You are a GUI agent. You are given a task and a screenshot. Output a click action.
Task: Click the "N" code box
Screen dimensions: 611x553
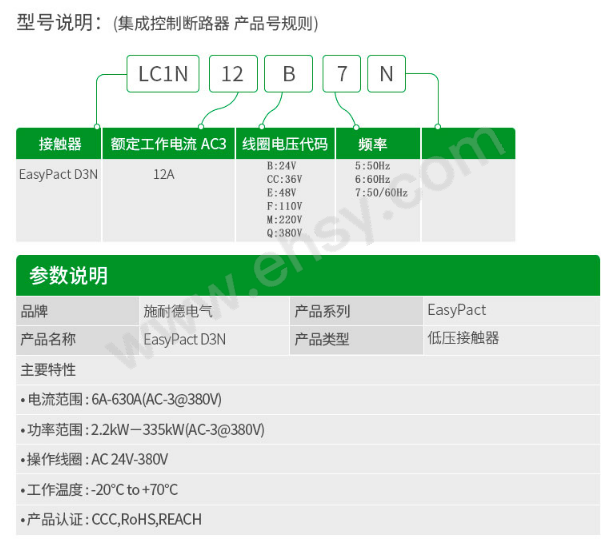click(386, 74)
